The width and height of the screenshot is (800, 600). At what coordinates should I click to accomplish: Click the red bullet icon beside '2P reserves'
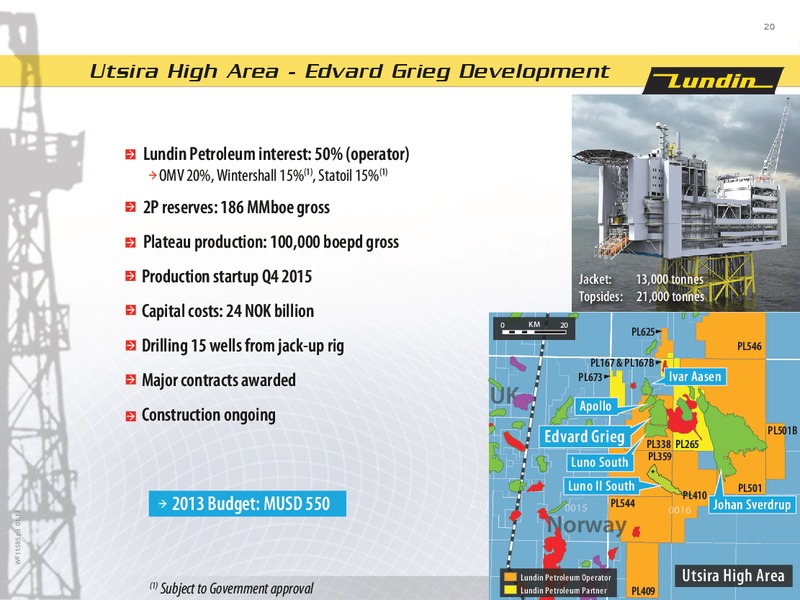[x=131, y=207]
